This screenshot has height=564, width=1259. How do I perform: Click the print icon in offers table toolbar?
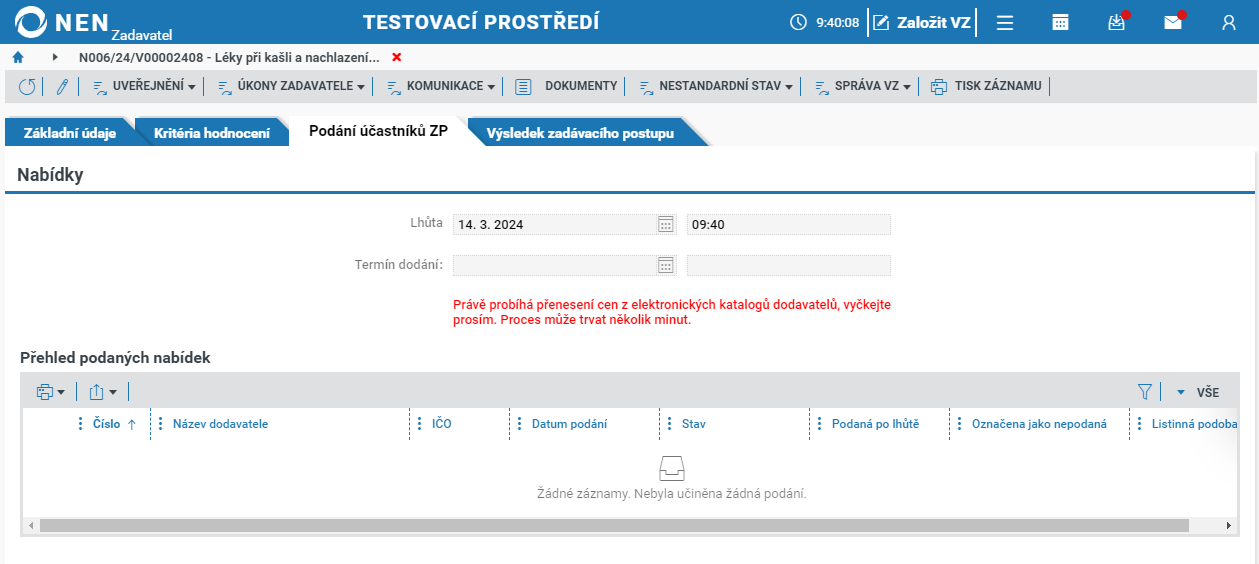click(45, 392)
